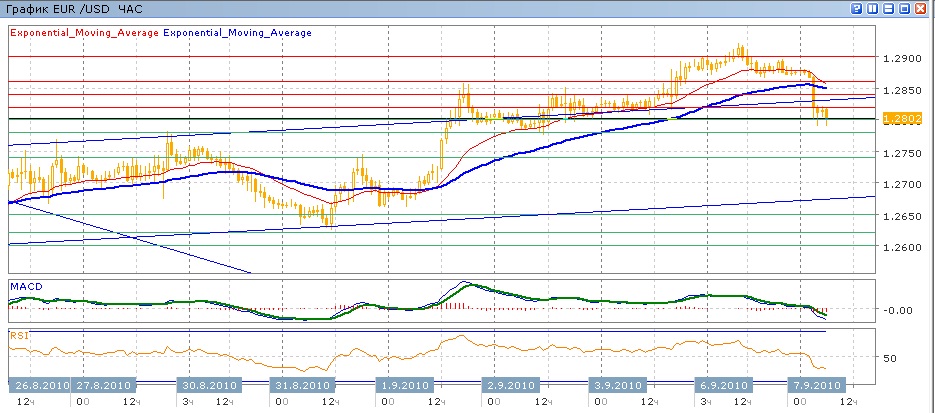Select the 31.8.2010 date marker
Image resolution: width=935 pixels, height=413 pixels.
tap(302, 385)
